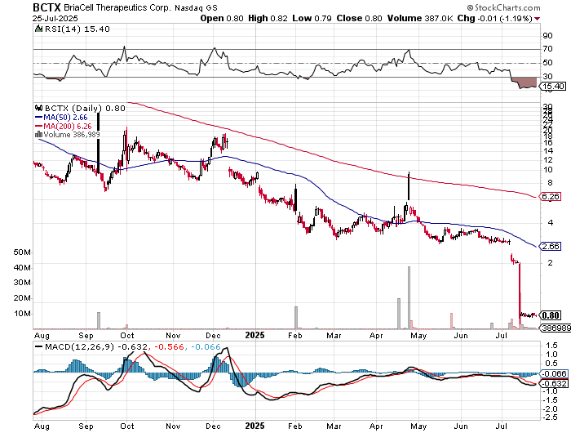Click the -2.5 MACD axis label
Viewport: 571px width, 433px height.
click(550, 417)
